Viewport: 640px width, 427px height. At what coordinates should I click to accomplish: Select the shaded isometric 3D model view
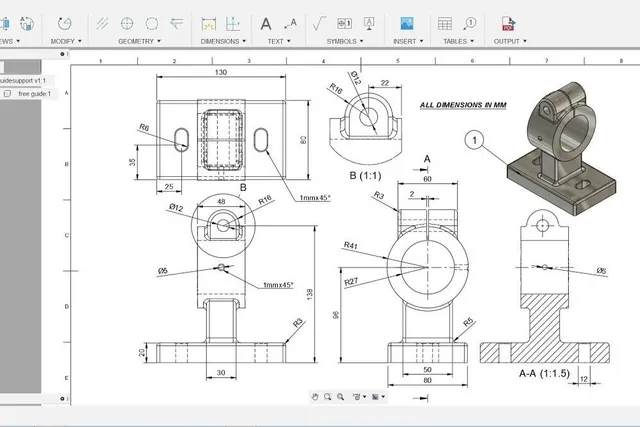561,149
